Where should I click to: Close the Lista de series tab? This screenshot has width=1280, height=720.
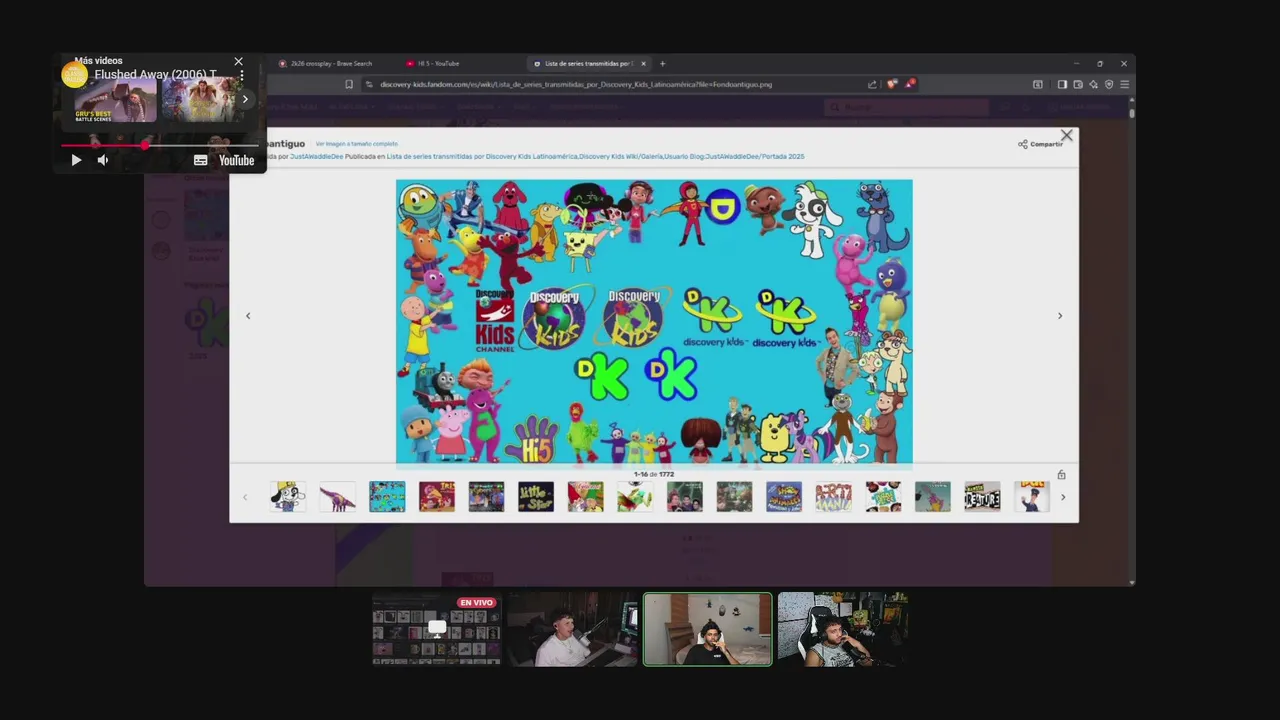coord(643,63)
